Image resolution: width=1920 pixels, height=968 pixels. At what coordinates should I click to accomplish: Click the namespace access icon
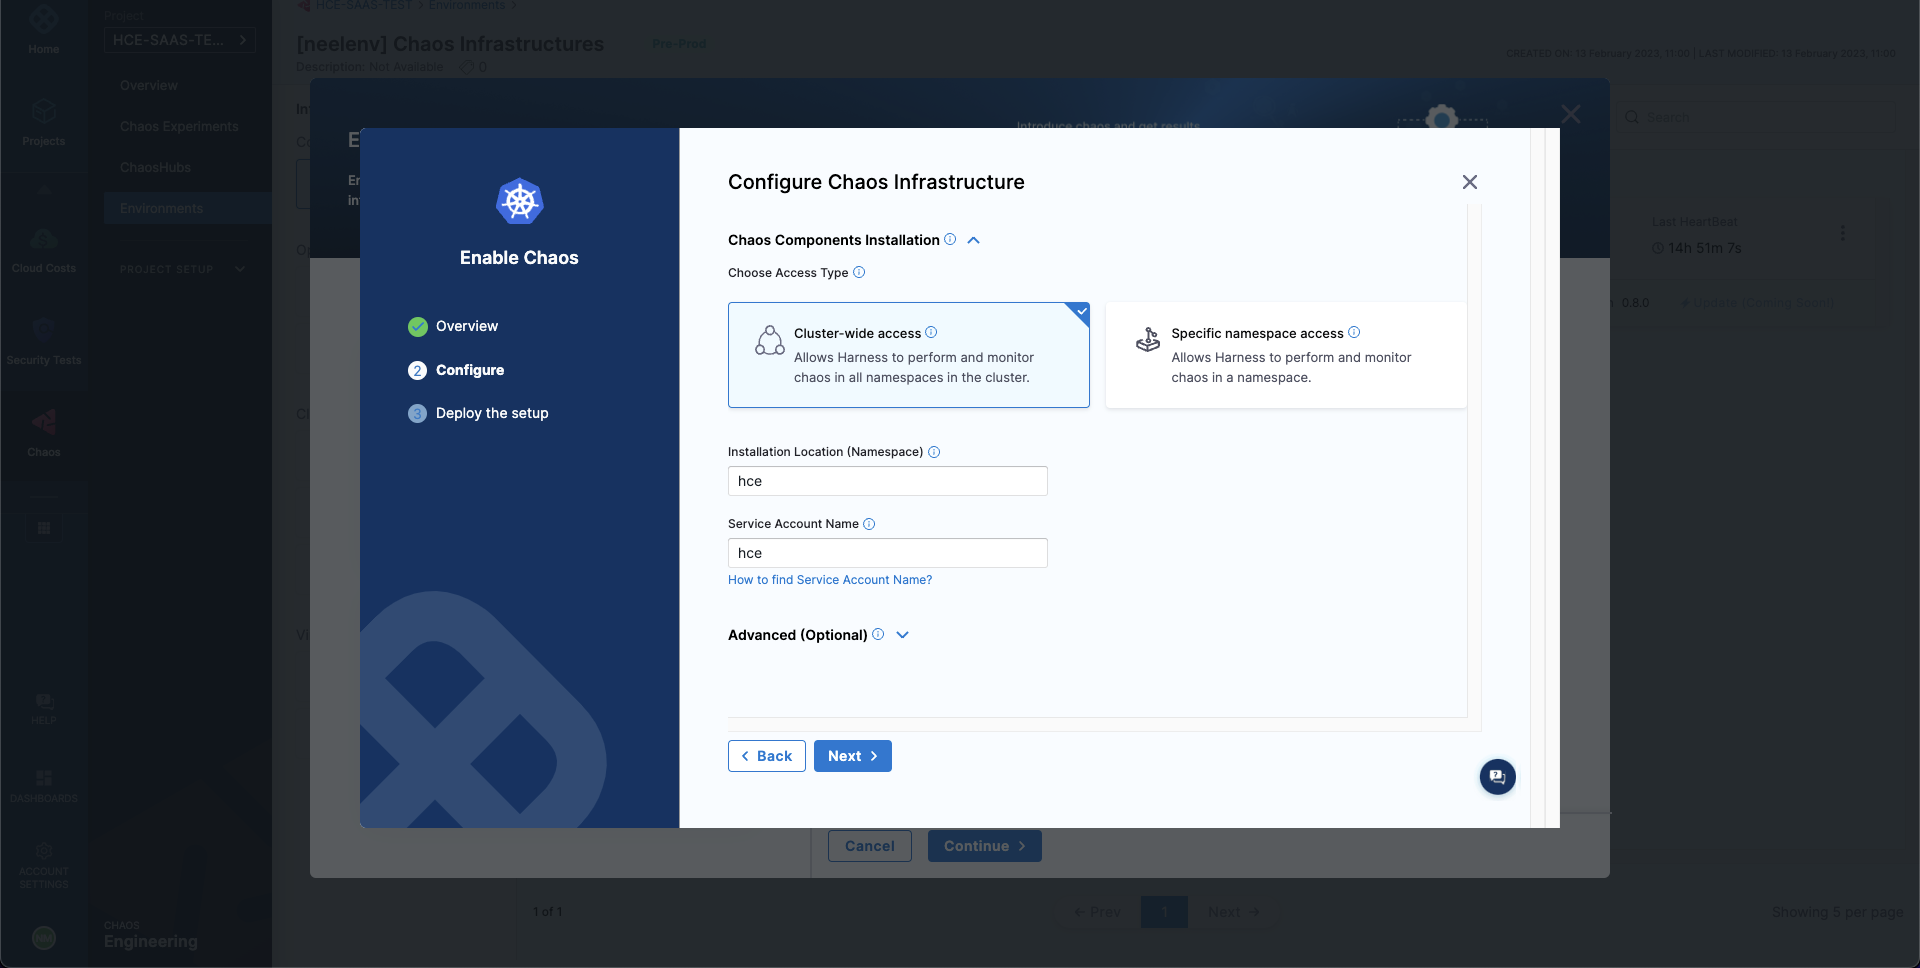click(1148, 340)
